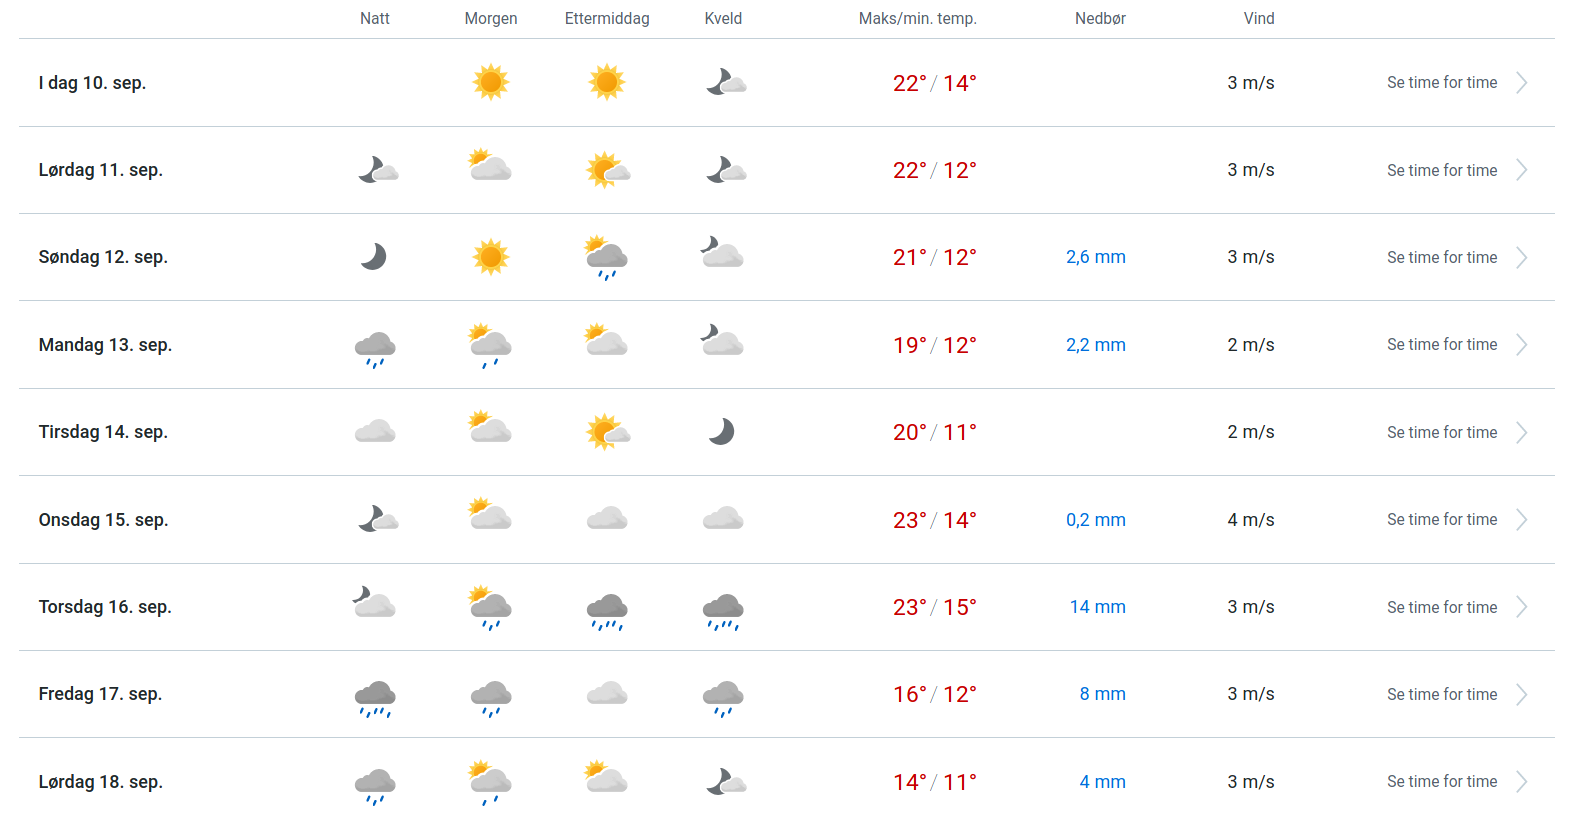Click Thursday afternoon heavy rain icon

point(607,611)
